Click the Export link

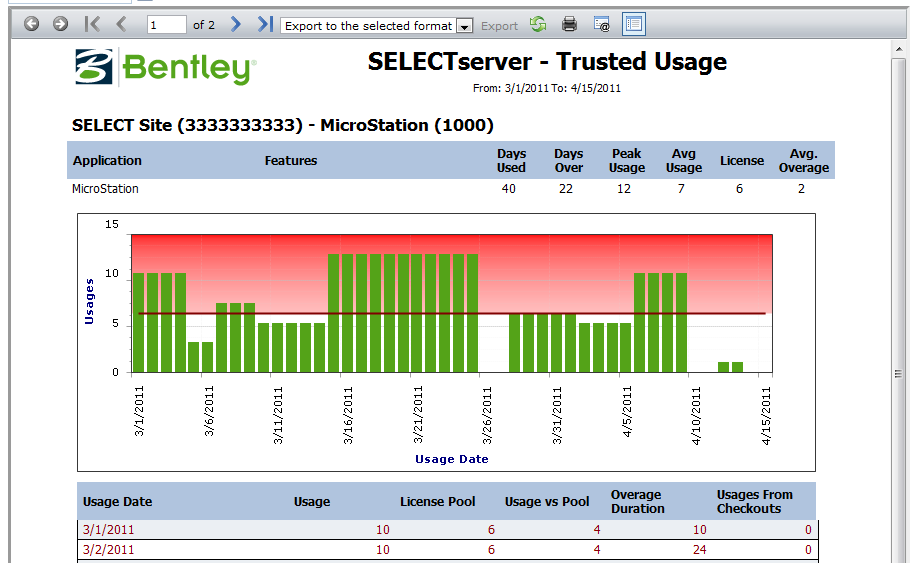pos(499,26)
